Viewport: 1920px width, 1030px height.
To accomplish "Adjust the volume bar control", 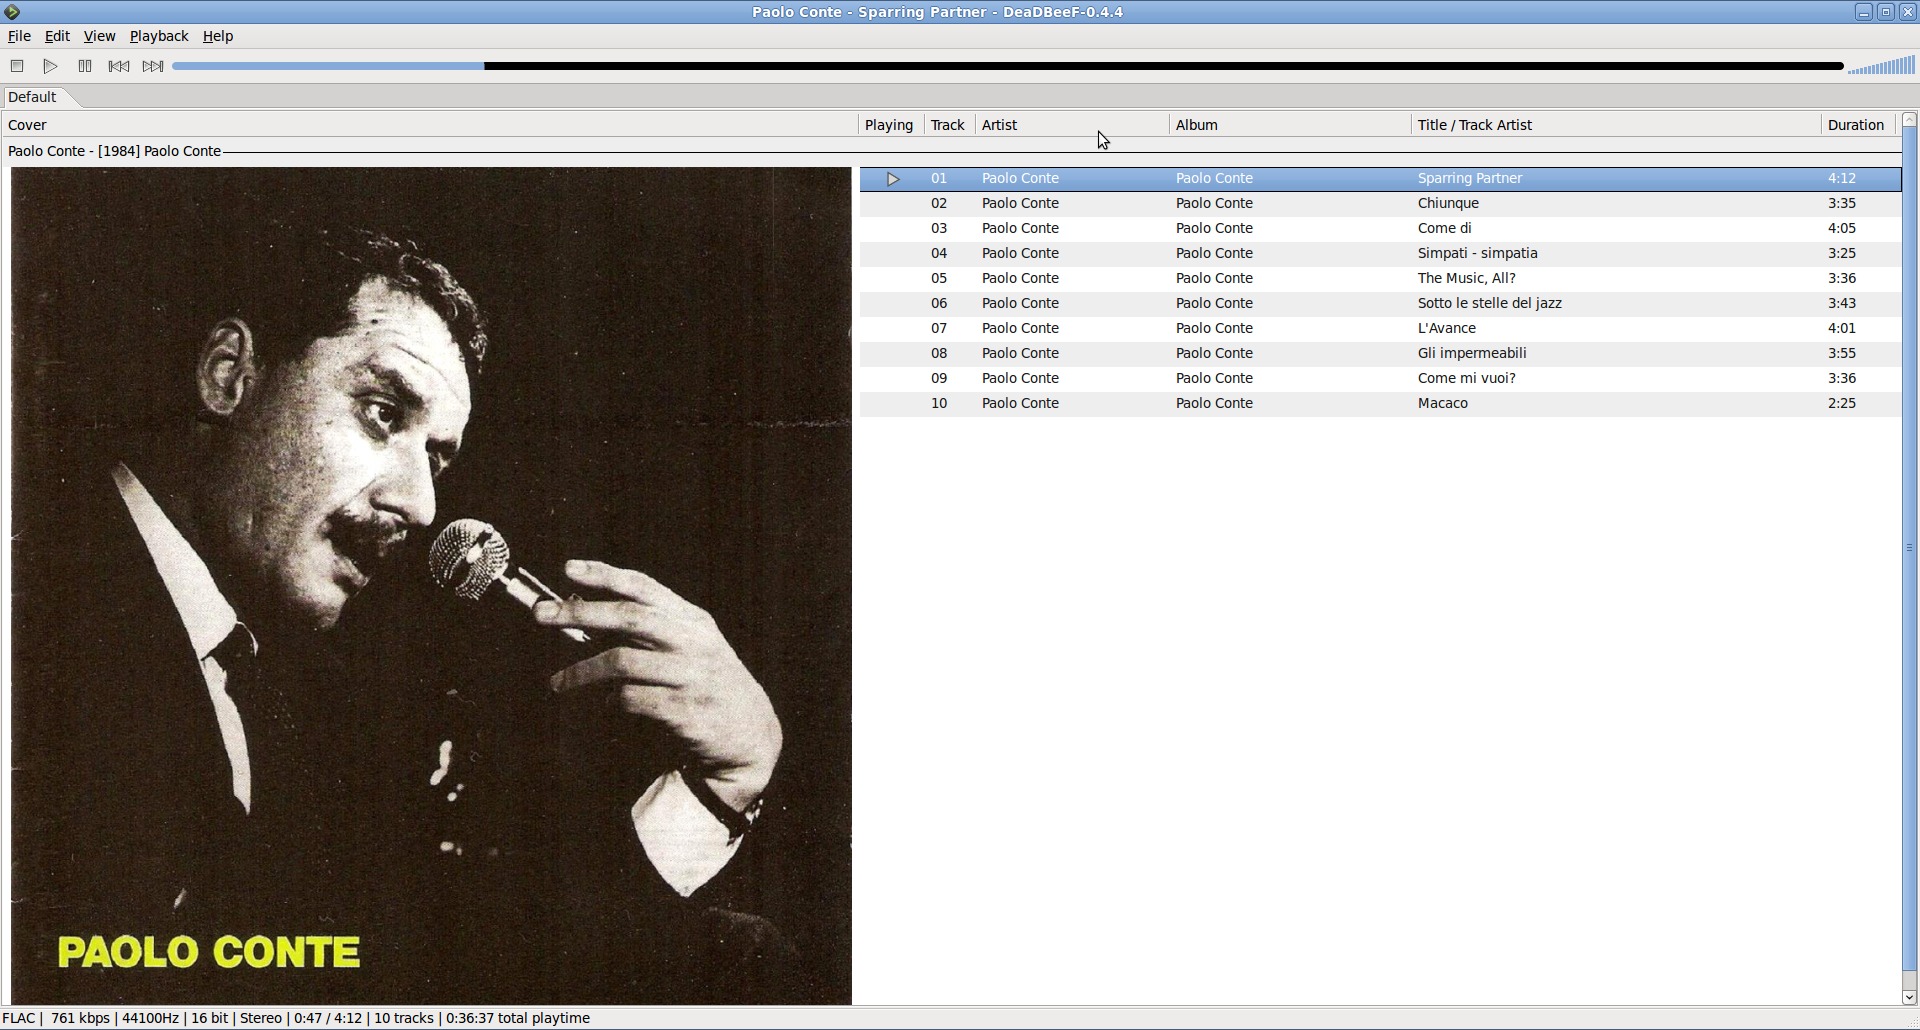I will 1881,66.
